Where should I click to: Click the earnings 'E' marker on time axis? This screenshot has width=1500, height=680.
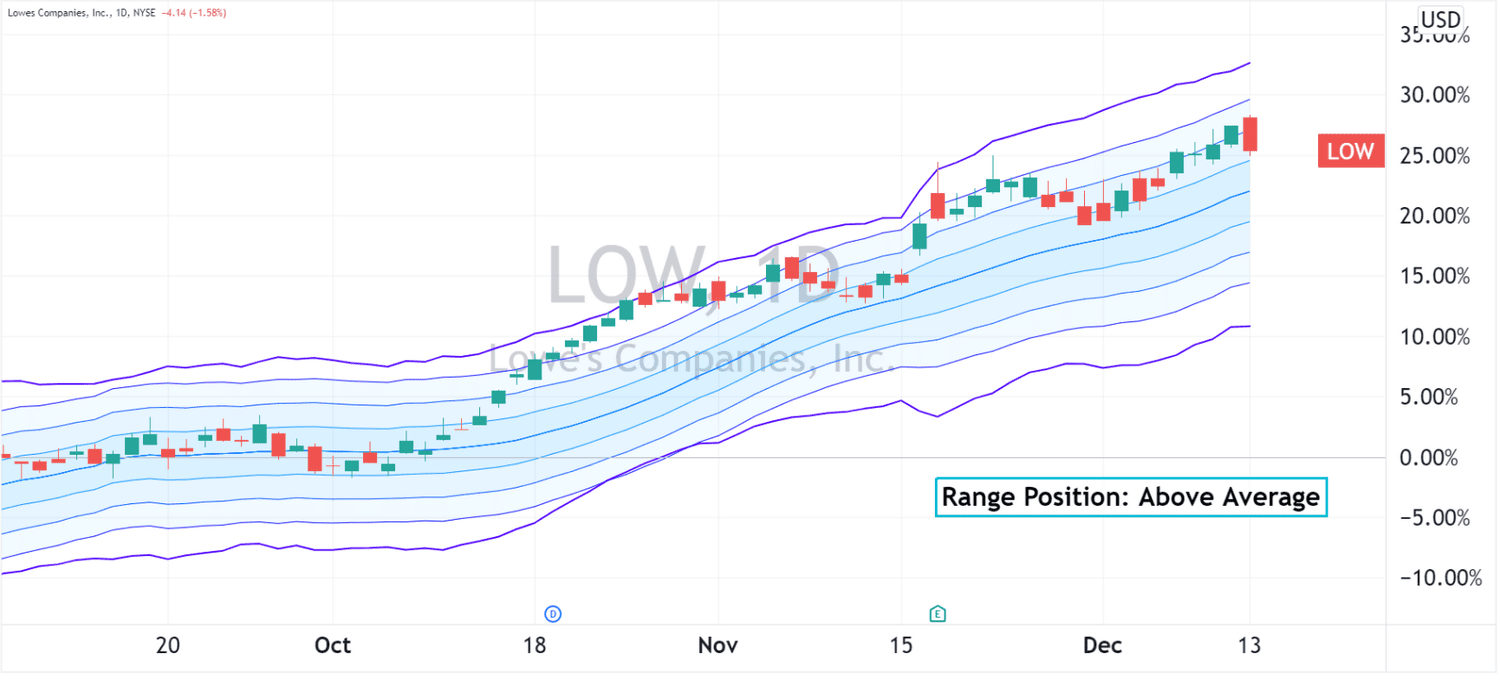[x=937, y=612]
